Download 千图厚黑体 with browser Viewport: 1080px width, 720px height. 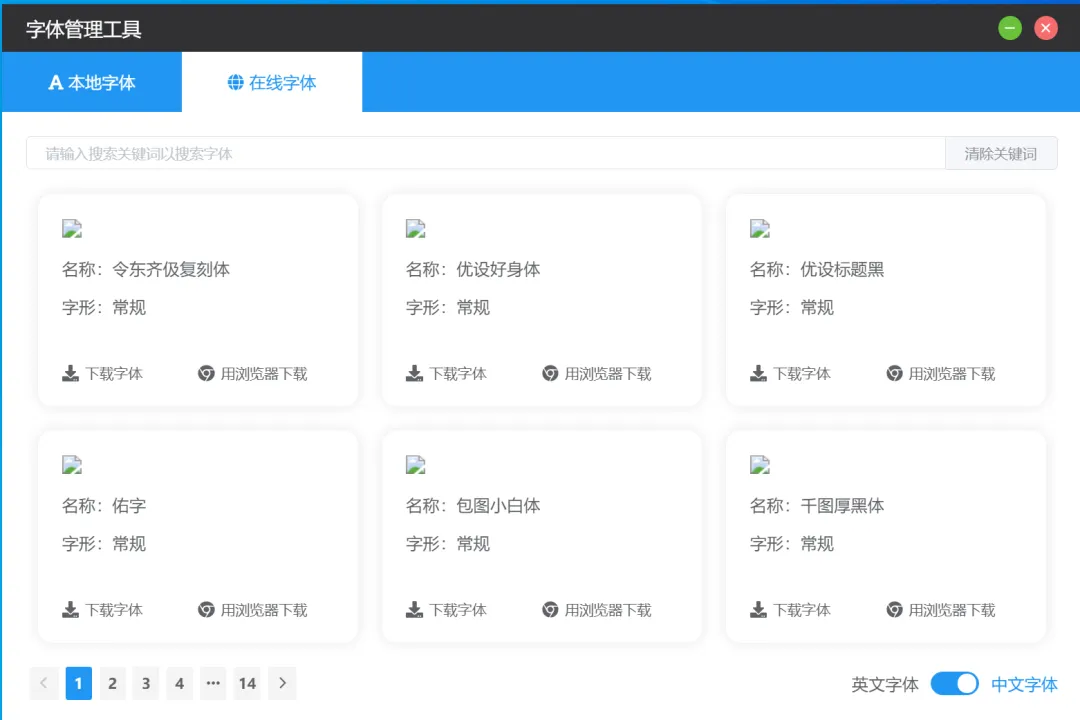point(940,610)
